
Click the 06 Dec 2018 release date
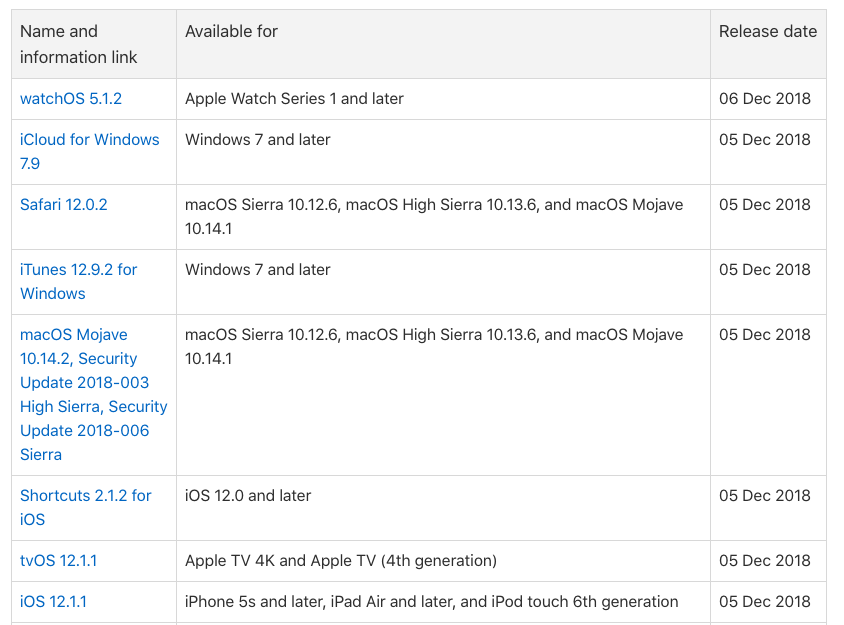tap(765, 99)
